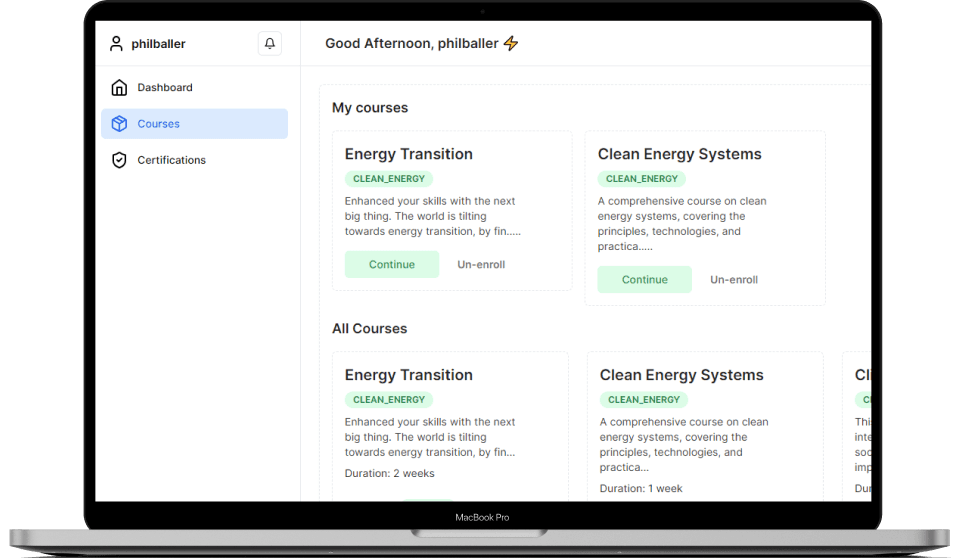Click CLEAN_ENERGY tag on All Courses Energy Transition
The image size is (959, 560).
tap(389, 400)
